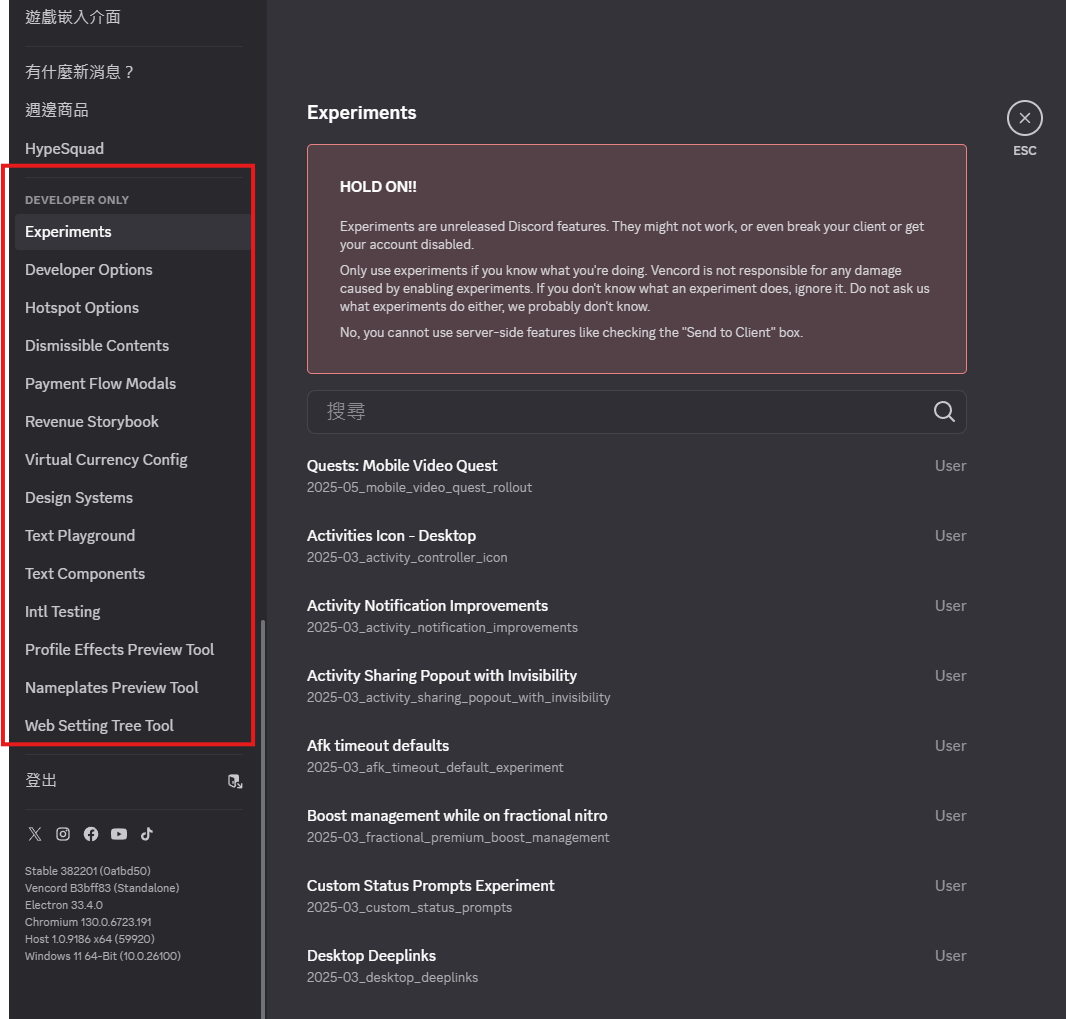This screenshot has width=1066, height=1019.
Task: Open the Instagram social link icon
Action: coord(63,834)
